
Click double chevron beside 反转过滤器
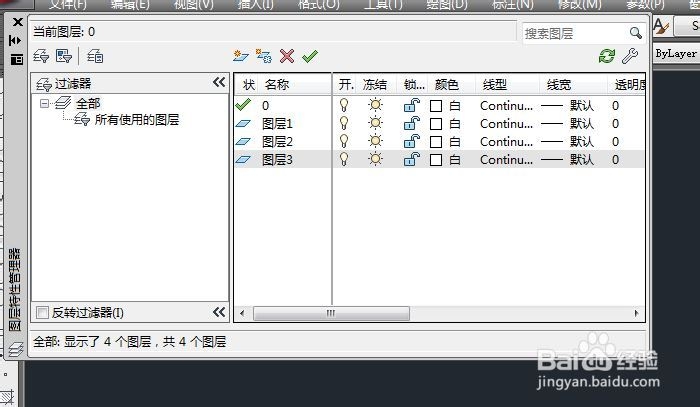pos(219,312)
